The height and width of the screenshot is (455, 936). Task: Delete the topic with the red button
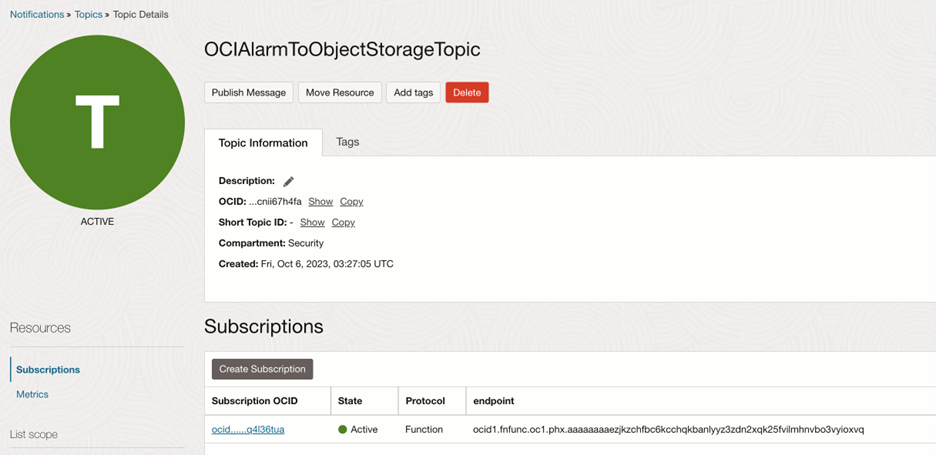click(467, 93)
